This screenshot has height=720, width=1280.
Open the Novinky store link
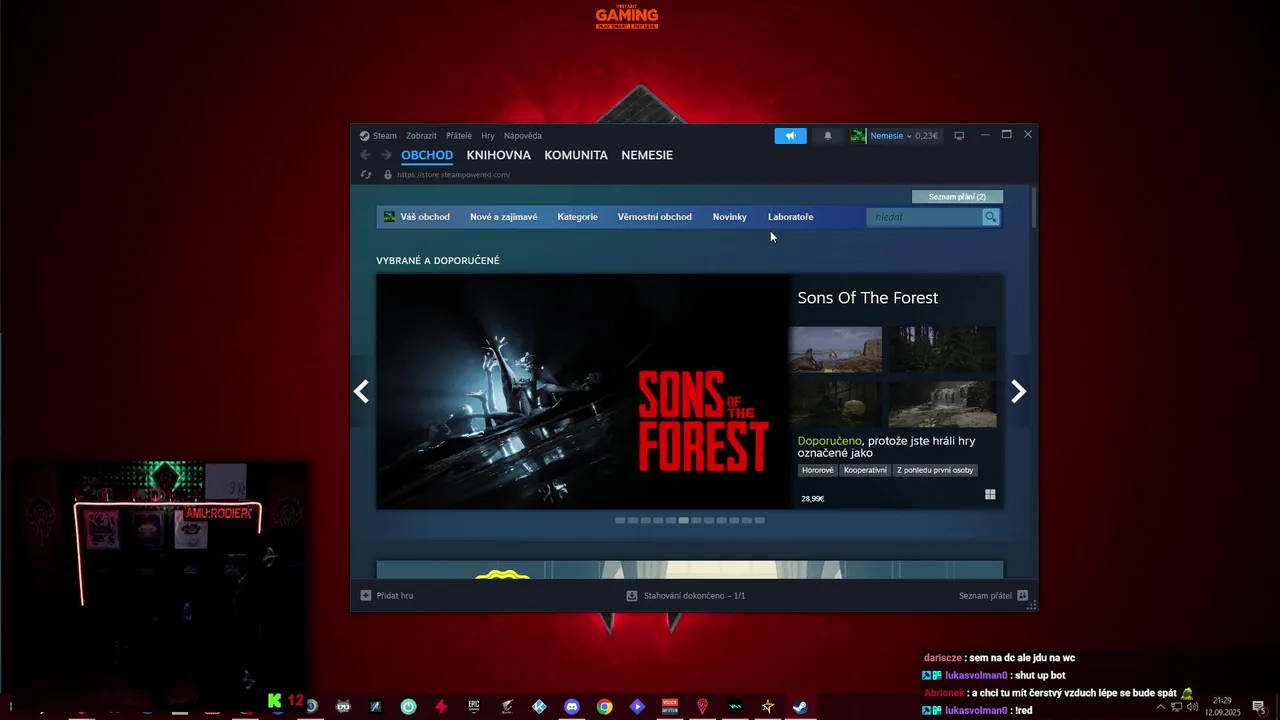(730, 217)
